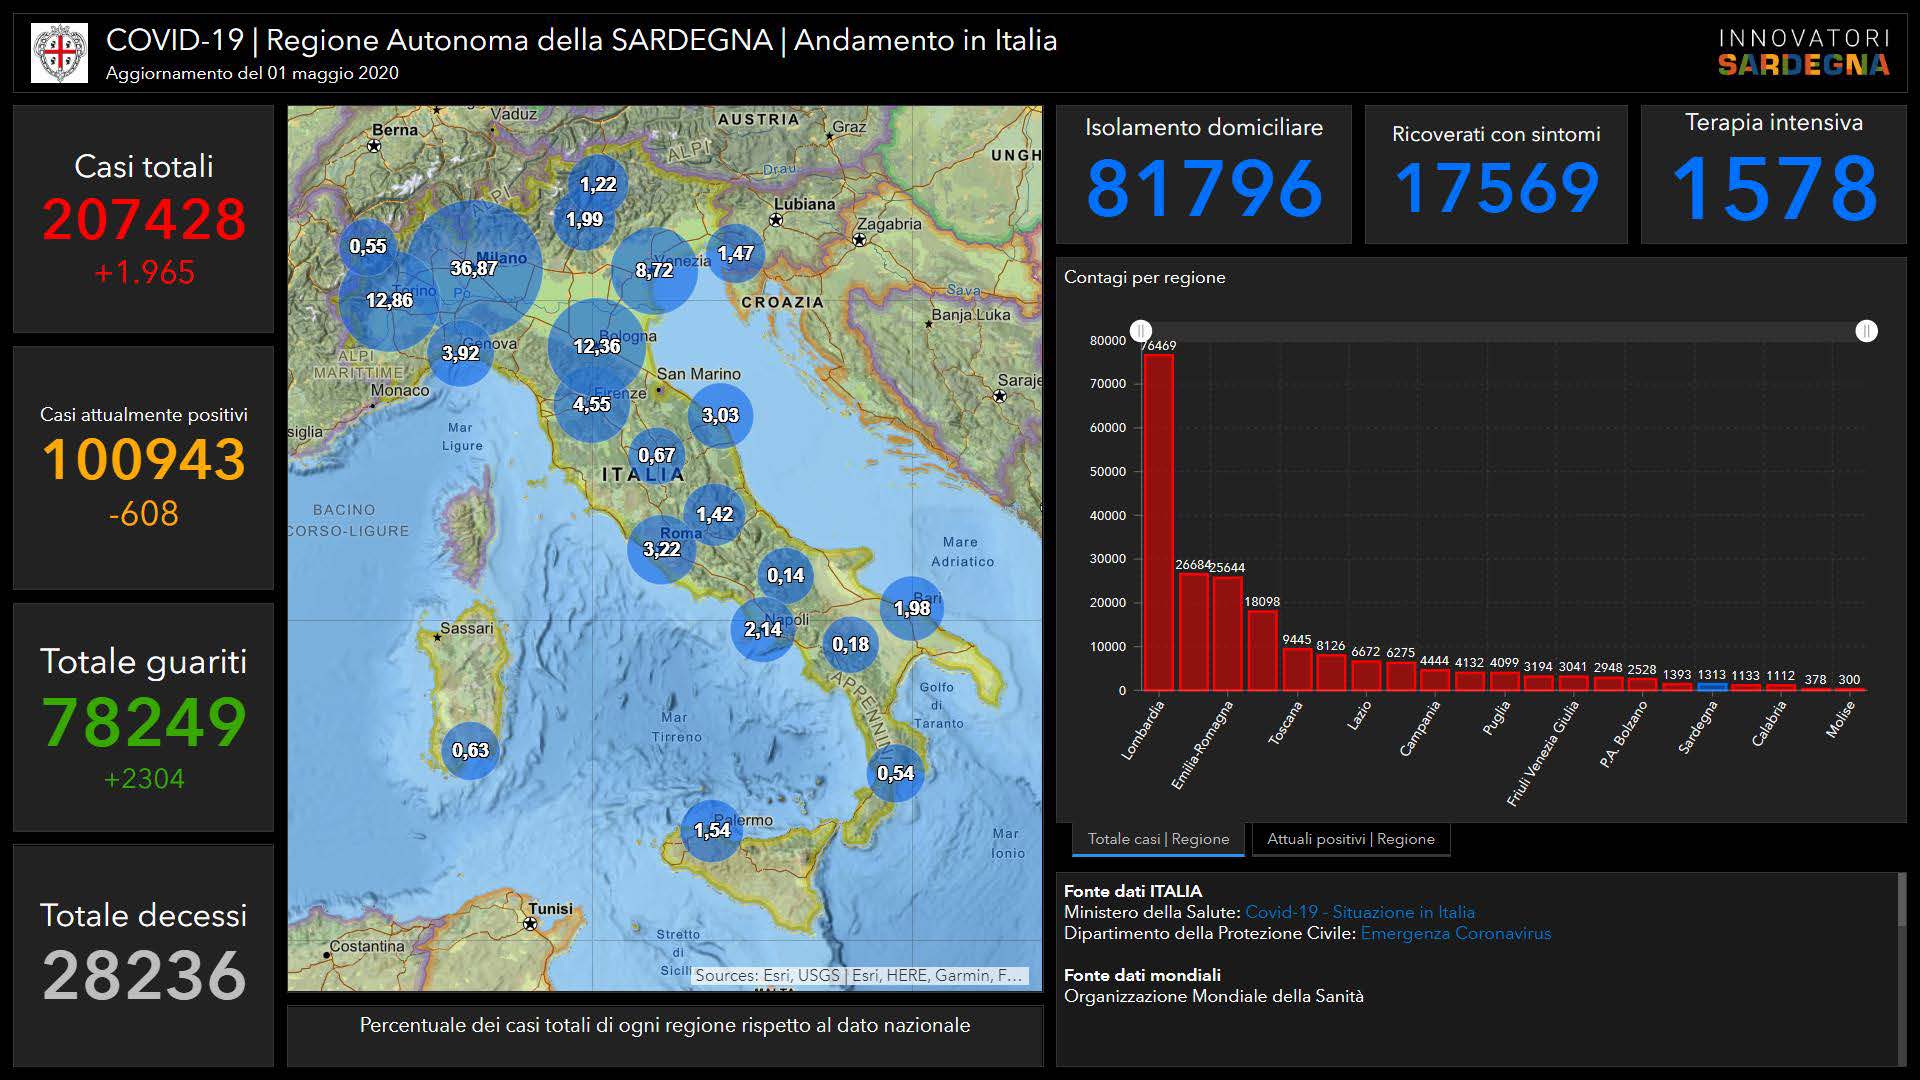
Task: Click the Lombardia bar showing 76469
Action: pos(1158,522)
